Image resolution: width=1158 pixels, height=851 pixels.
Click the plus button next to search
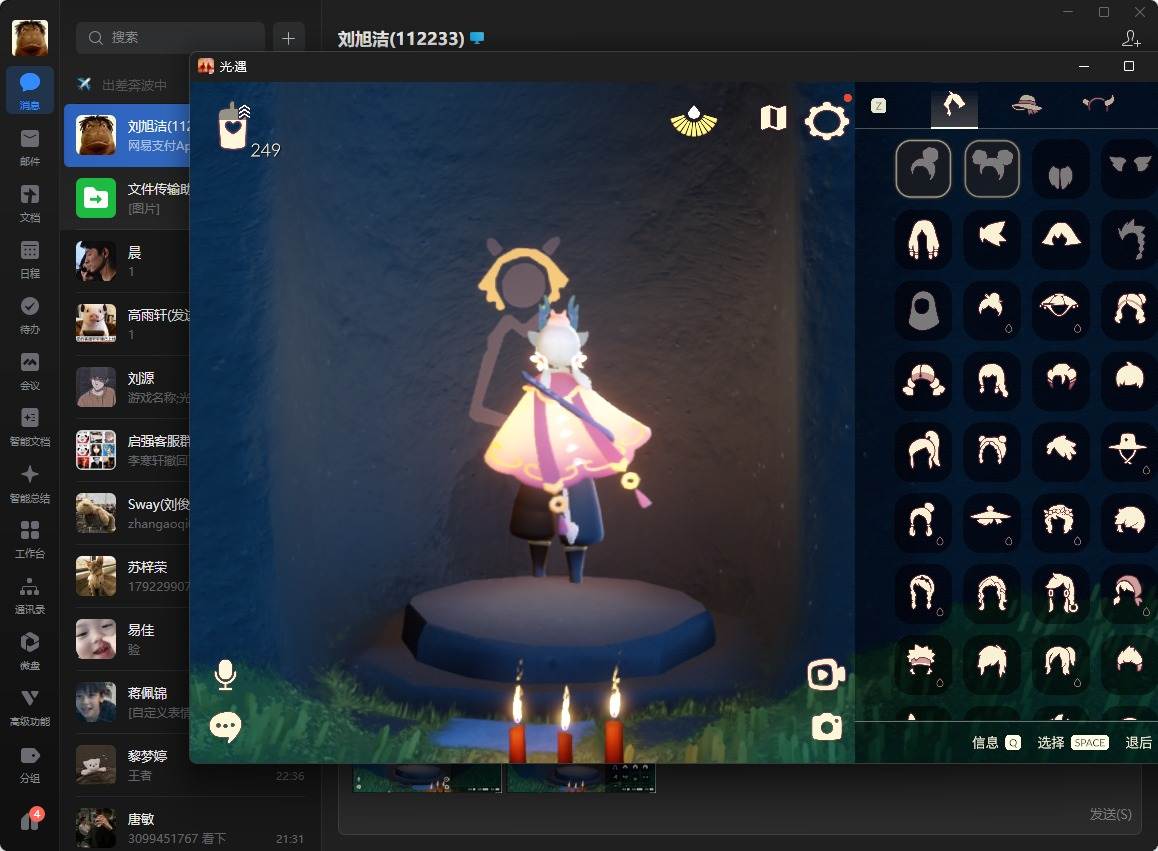pyautogui.click(x=288, y=38)
